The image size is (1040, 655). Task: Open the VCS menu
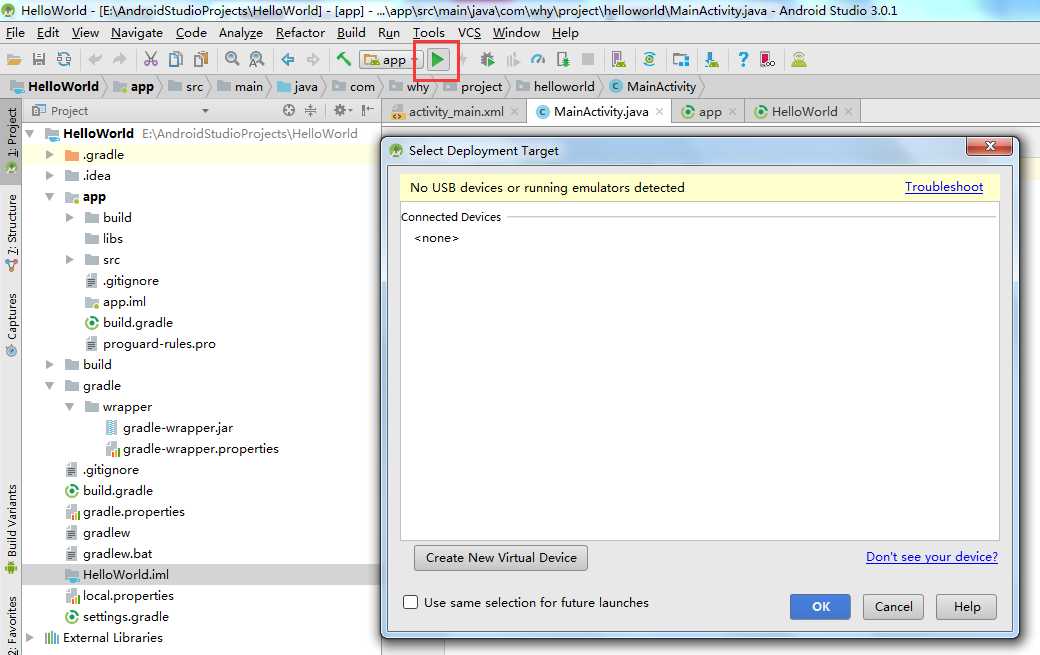[x=469, y=32]
